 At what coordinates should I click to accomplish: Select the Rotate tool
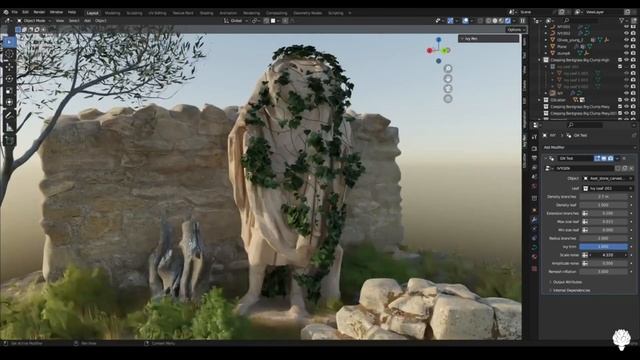9,78
